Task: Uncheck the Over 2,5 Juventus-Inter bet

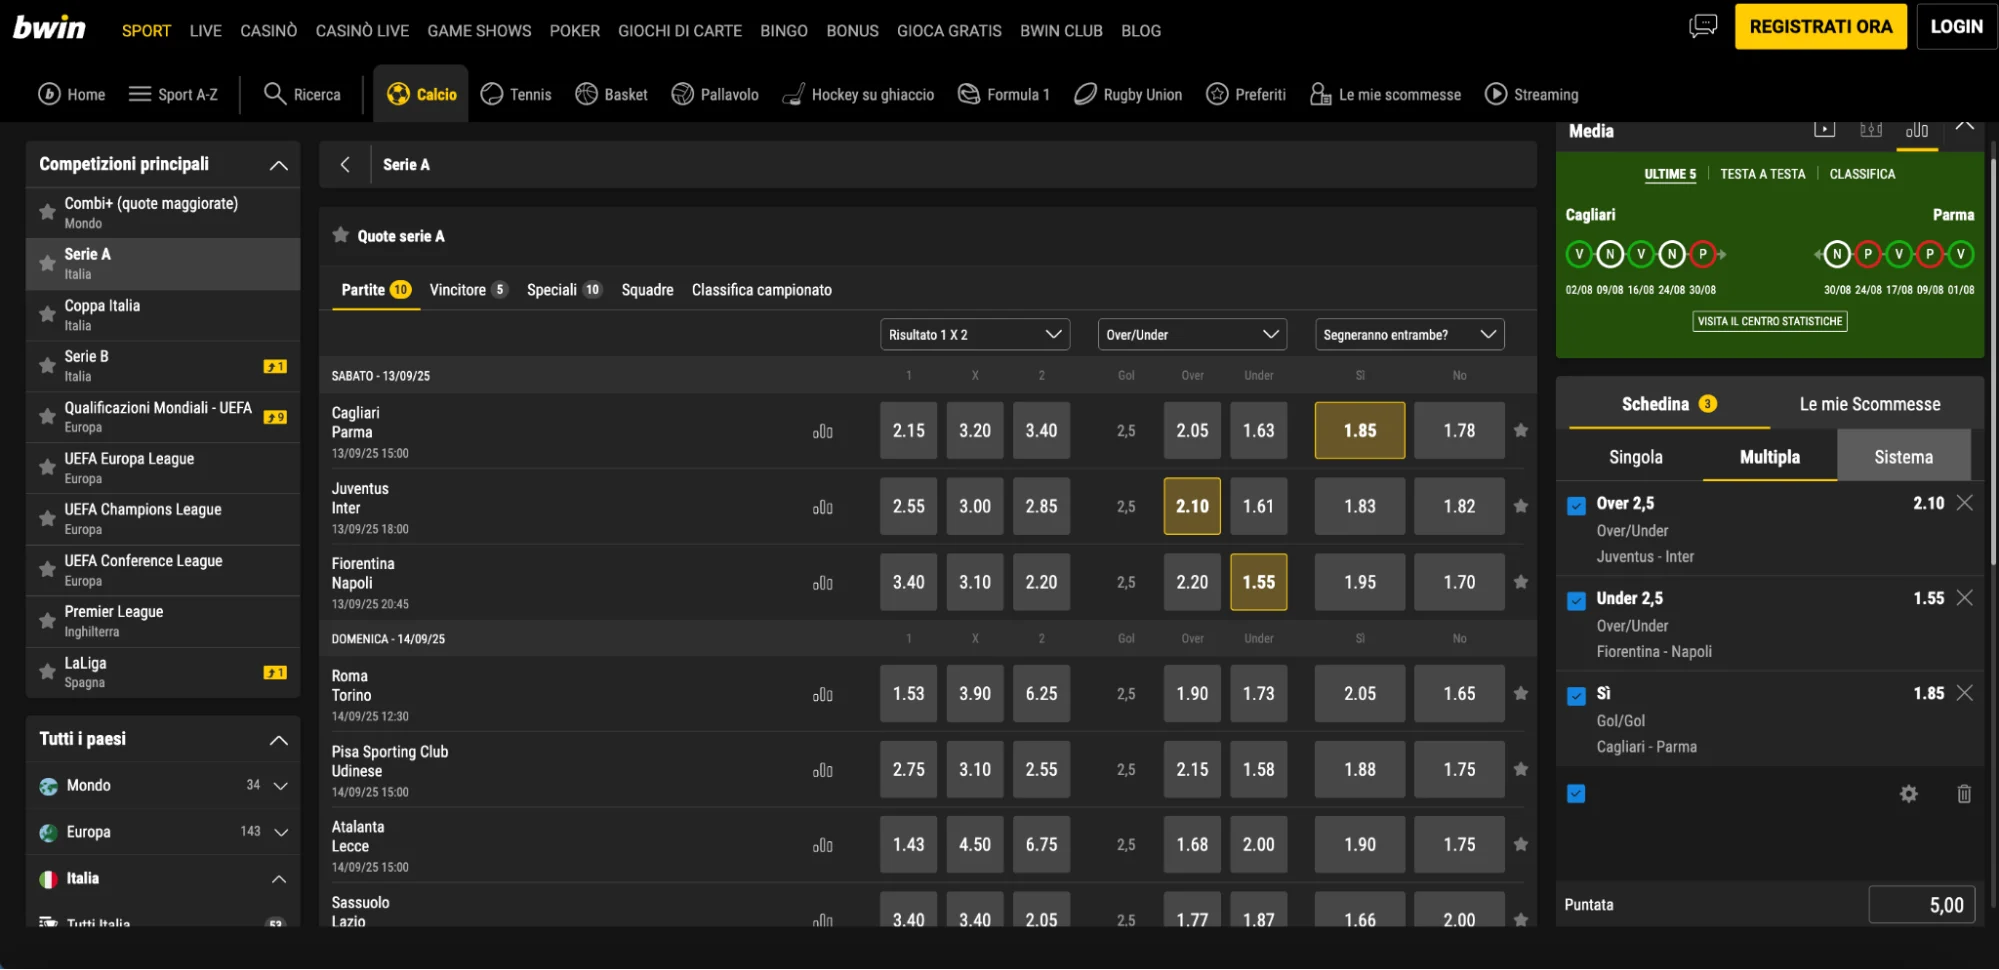Action: 1576,506
